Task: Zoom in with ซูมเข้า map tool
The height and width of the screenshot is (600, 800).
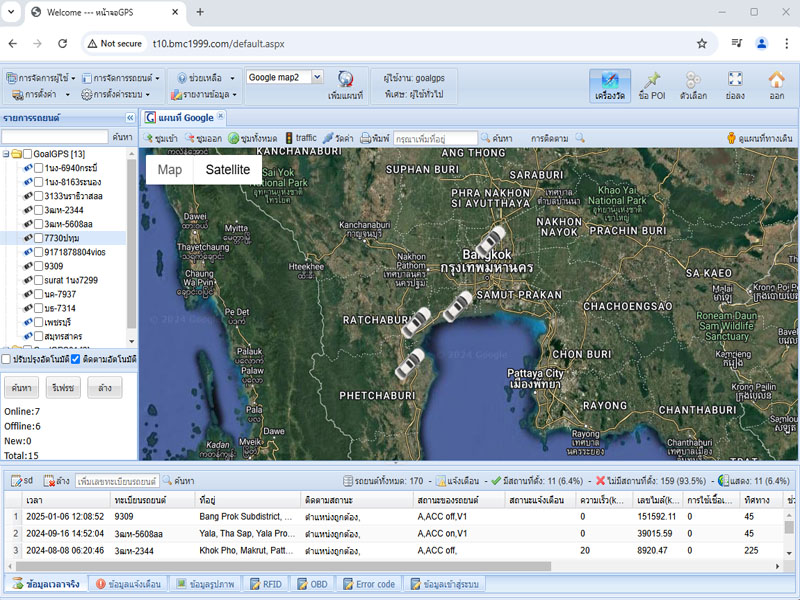Action: click(x=160, y=138)
